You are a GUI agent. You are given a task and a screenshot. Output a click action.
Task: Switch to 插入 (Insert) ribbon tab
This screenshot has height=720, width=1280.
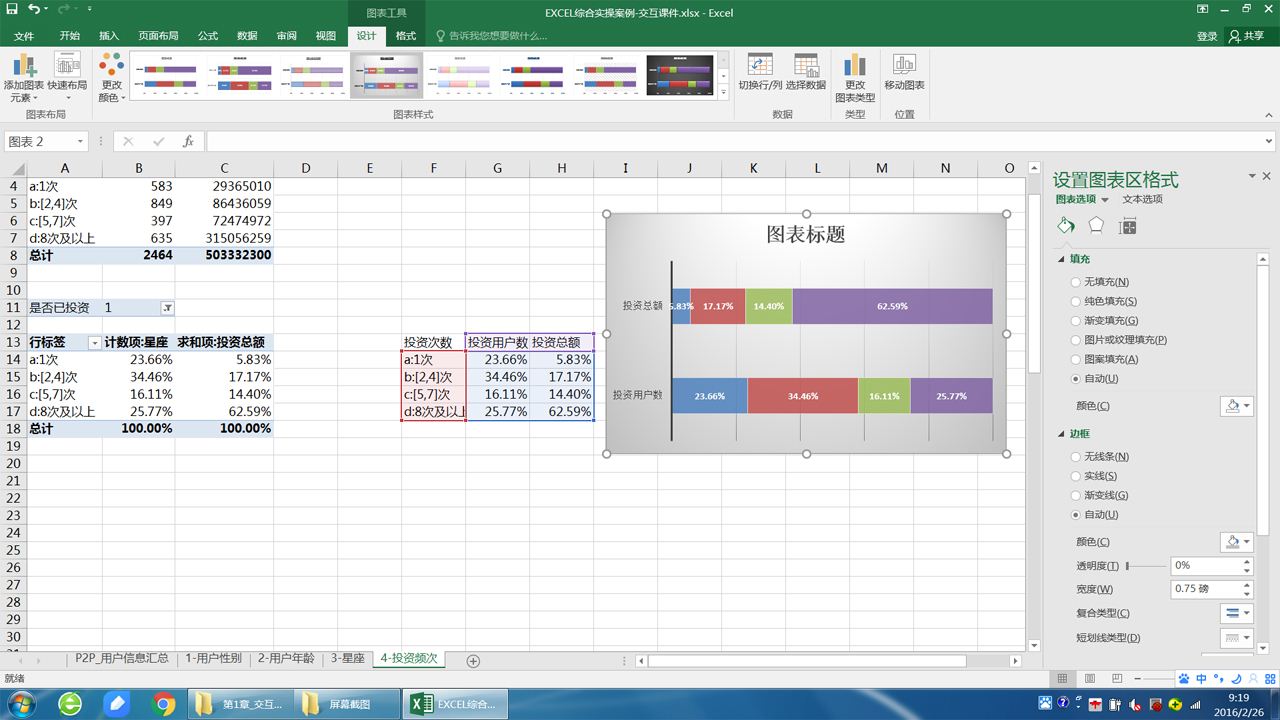pos(109,36)
